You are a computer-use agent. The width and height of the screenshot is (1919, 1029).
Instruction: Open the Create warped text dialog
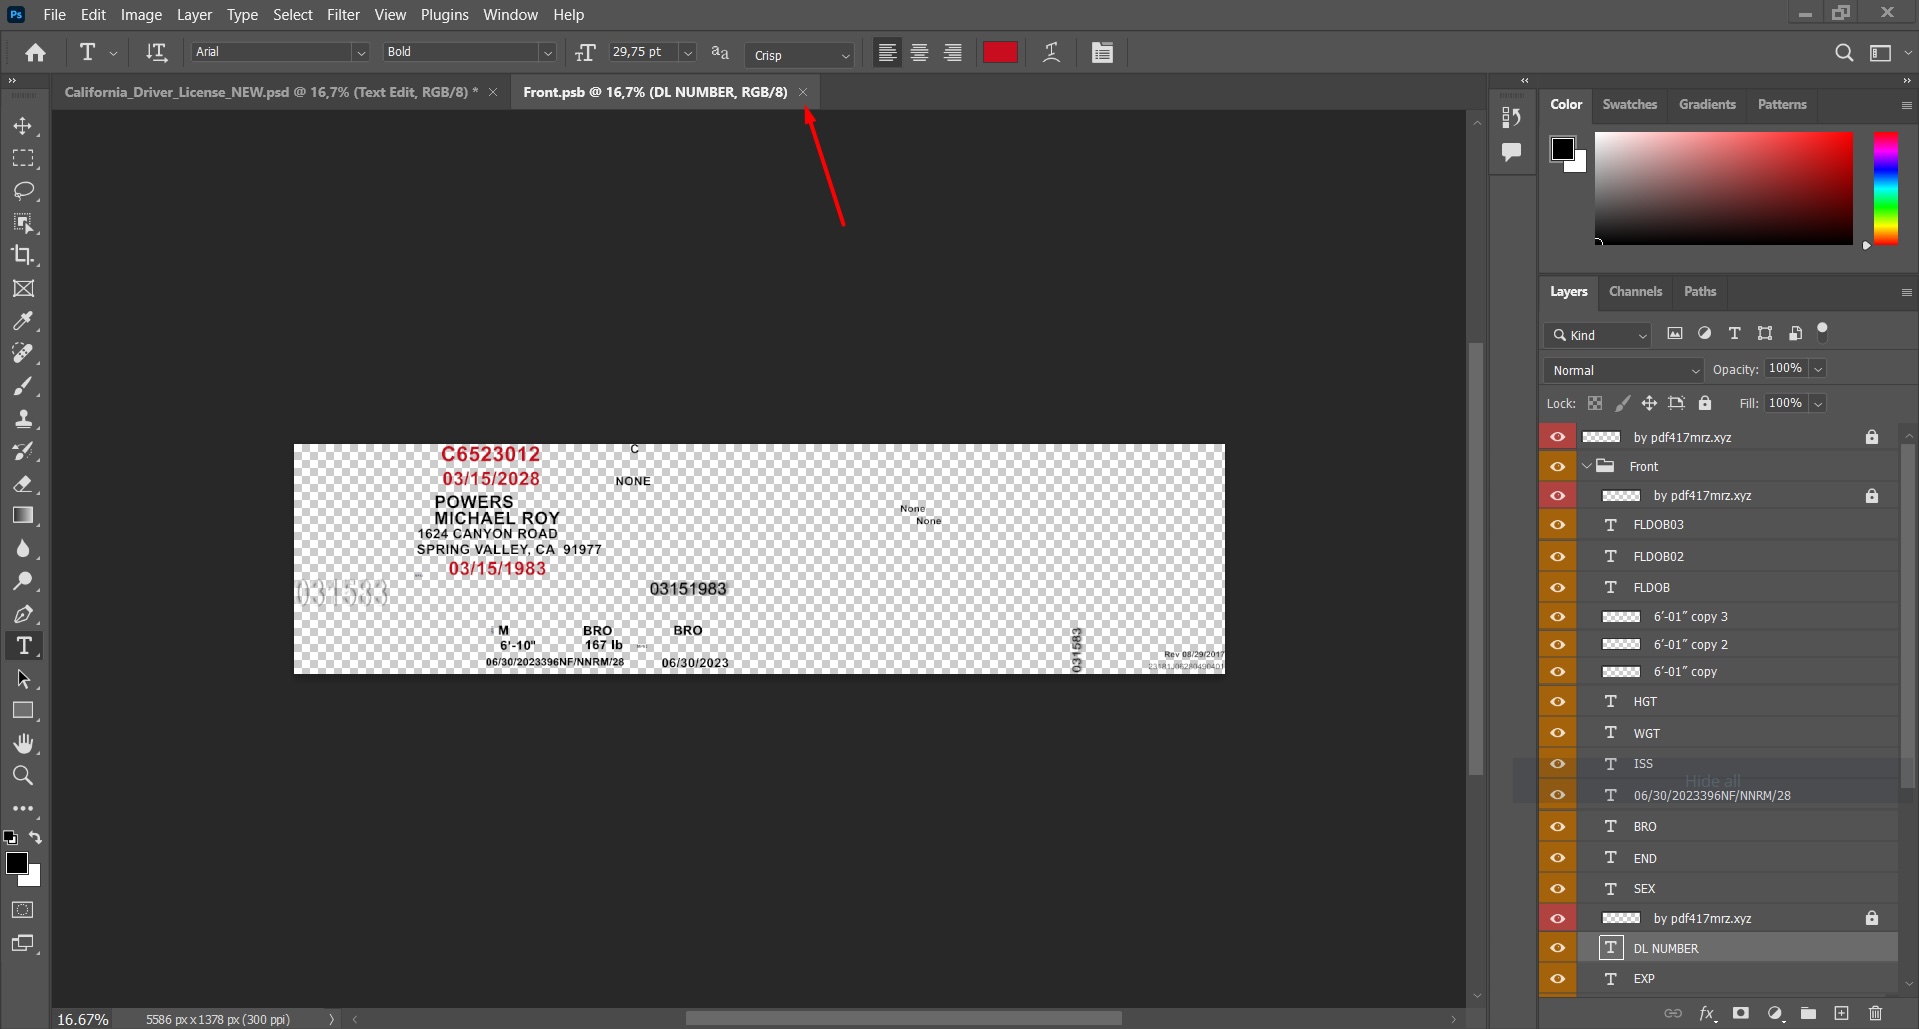click(x=1050, y=52)
